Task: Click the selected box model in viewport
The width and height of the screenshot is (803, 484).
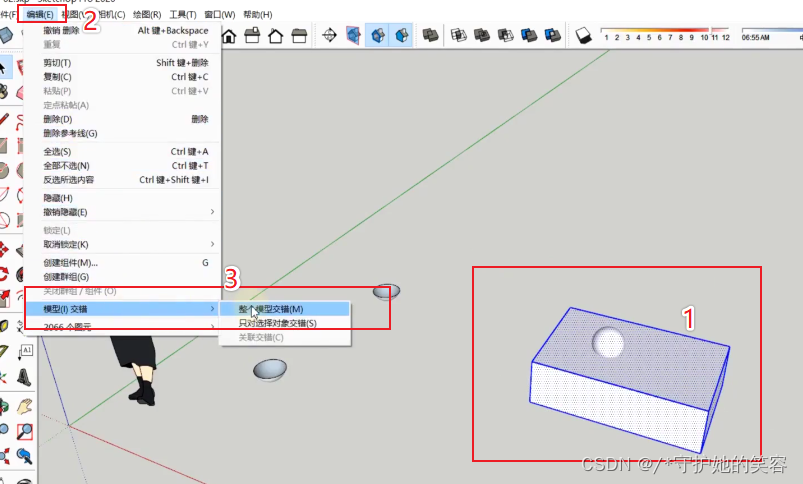Action: pyautogui.click(x=629, y=380)
